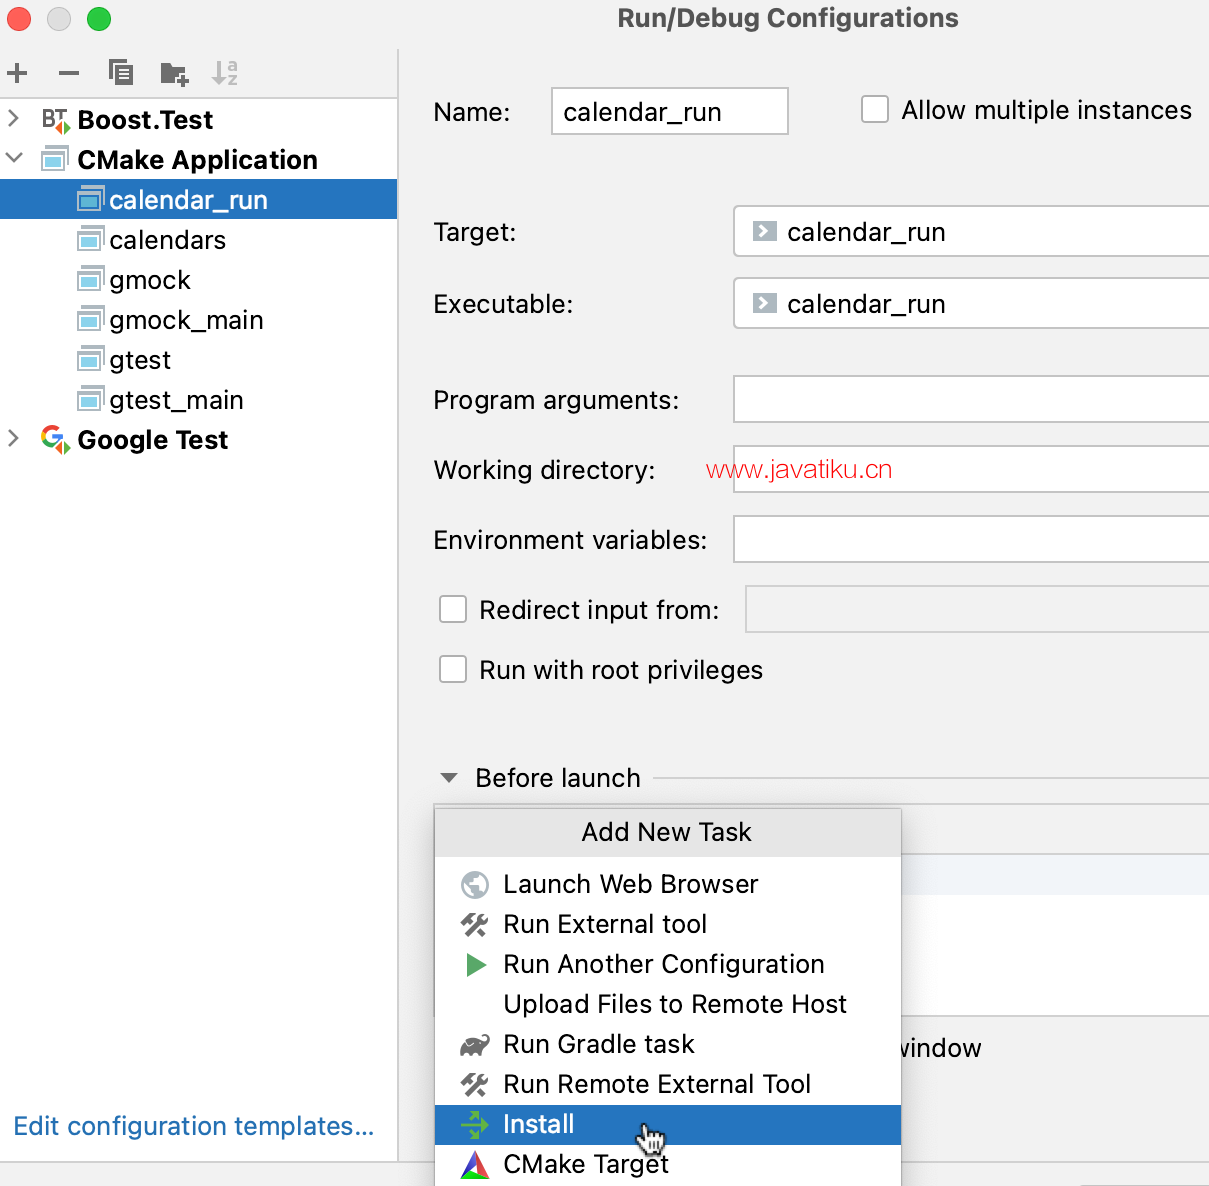1209x1186 pixels.
Task: Click the Launch Web Browser globe icon
Action: pyautogui.click(x=475, y=885)
